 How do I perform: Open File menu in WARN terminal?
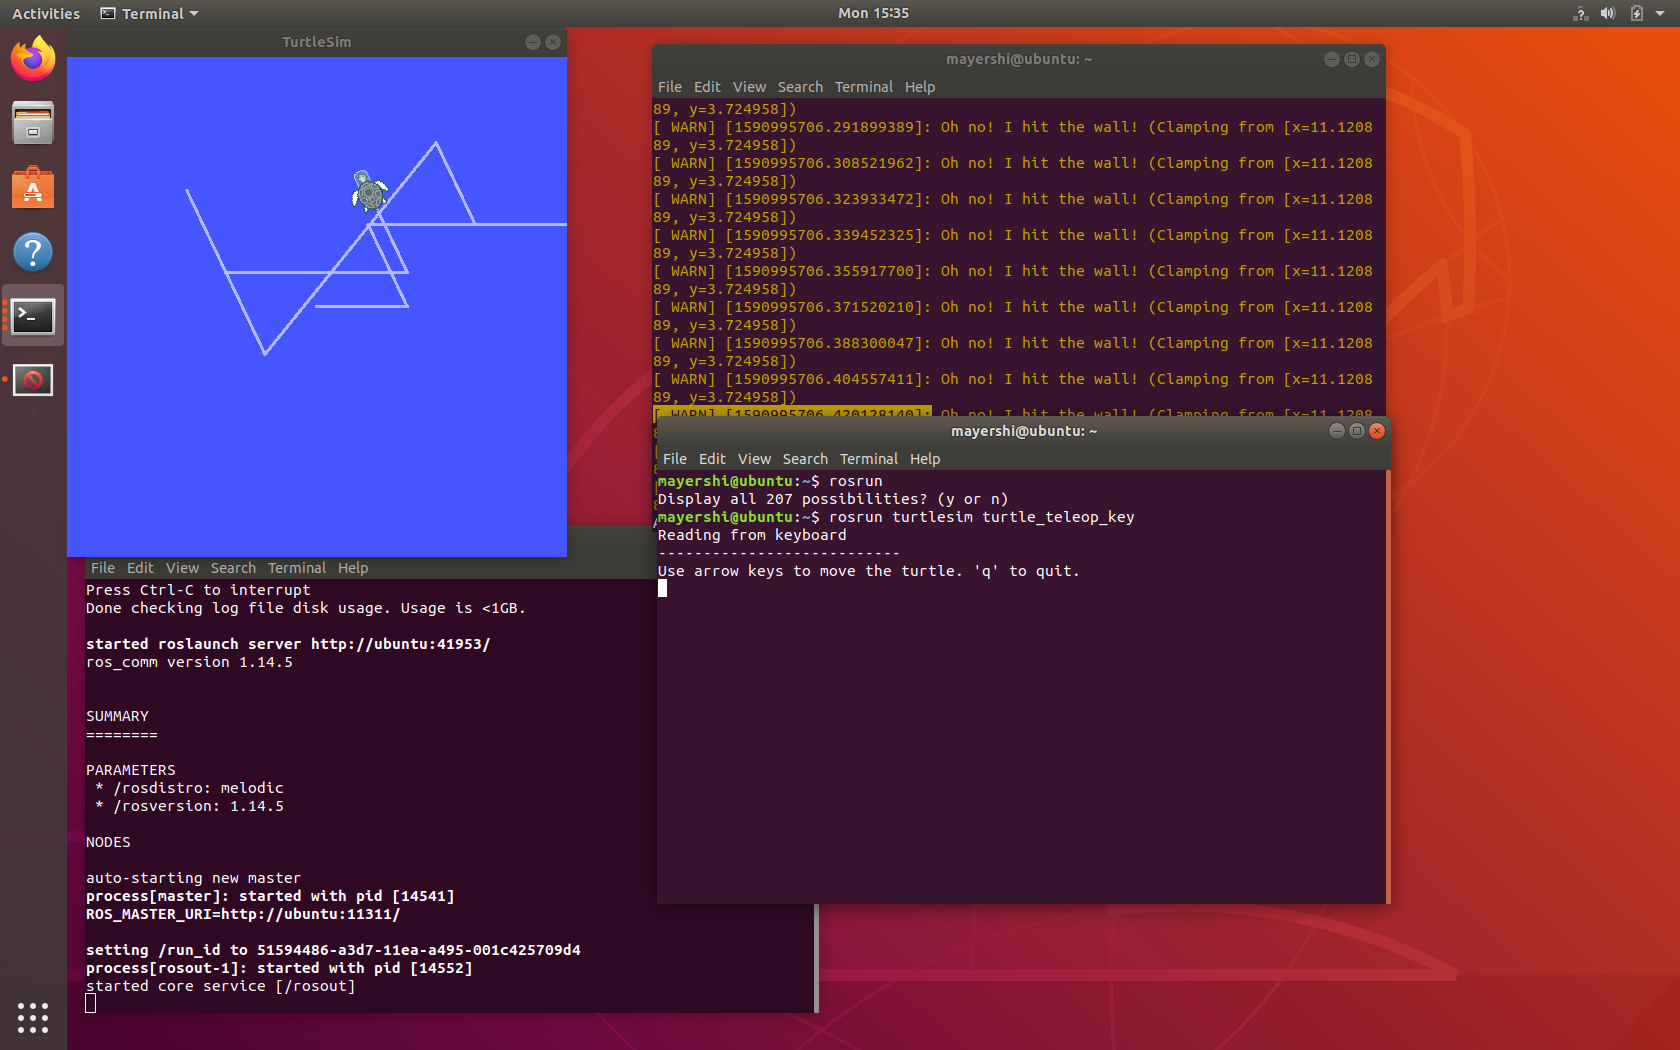click(670, 87)
